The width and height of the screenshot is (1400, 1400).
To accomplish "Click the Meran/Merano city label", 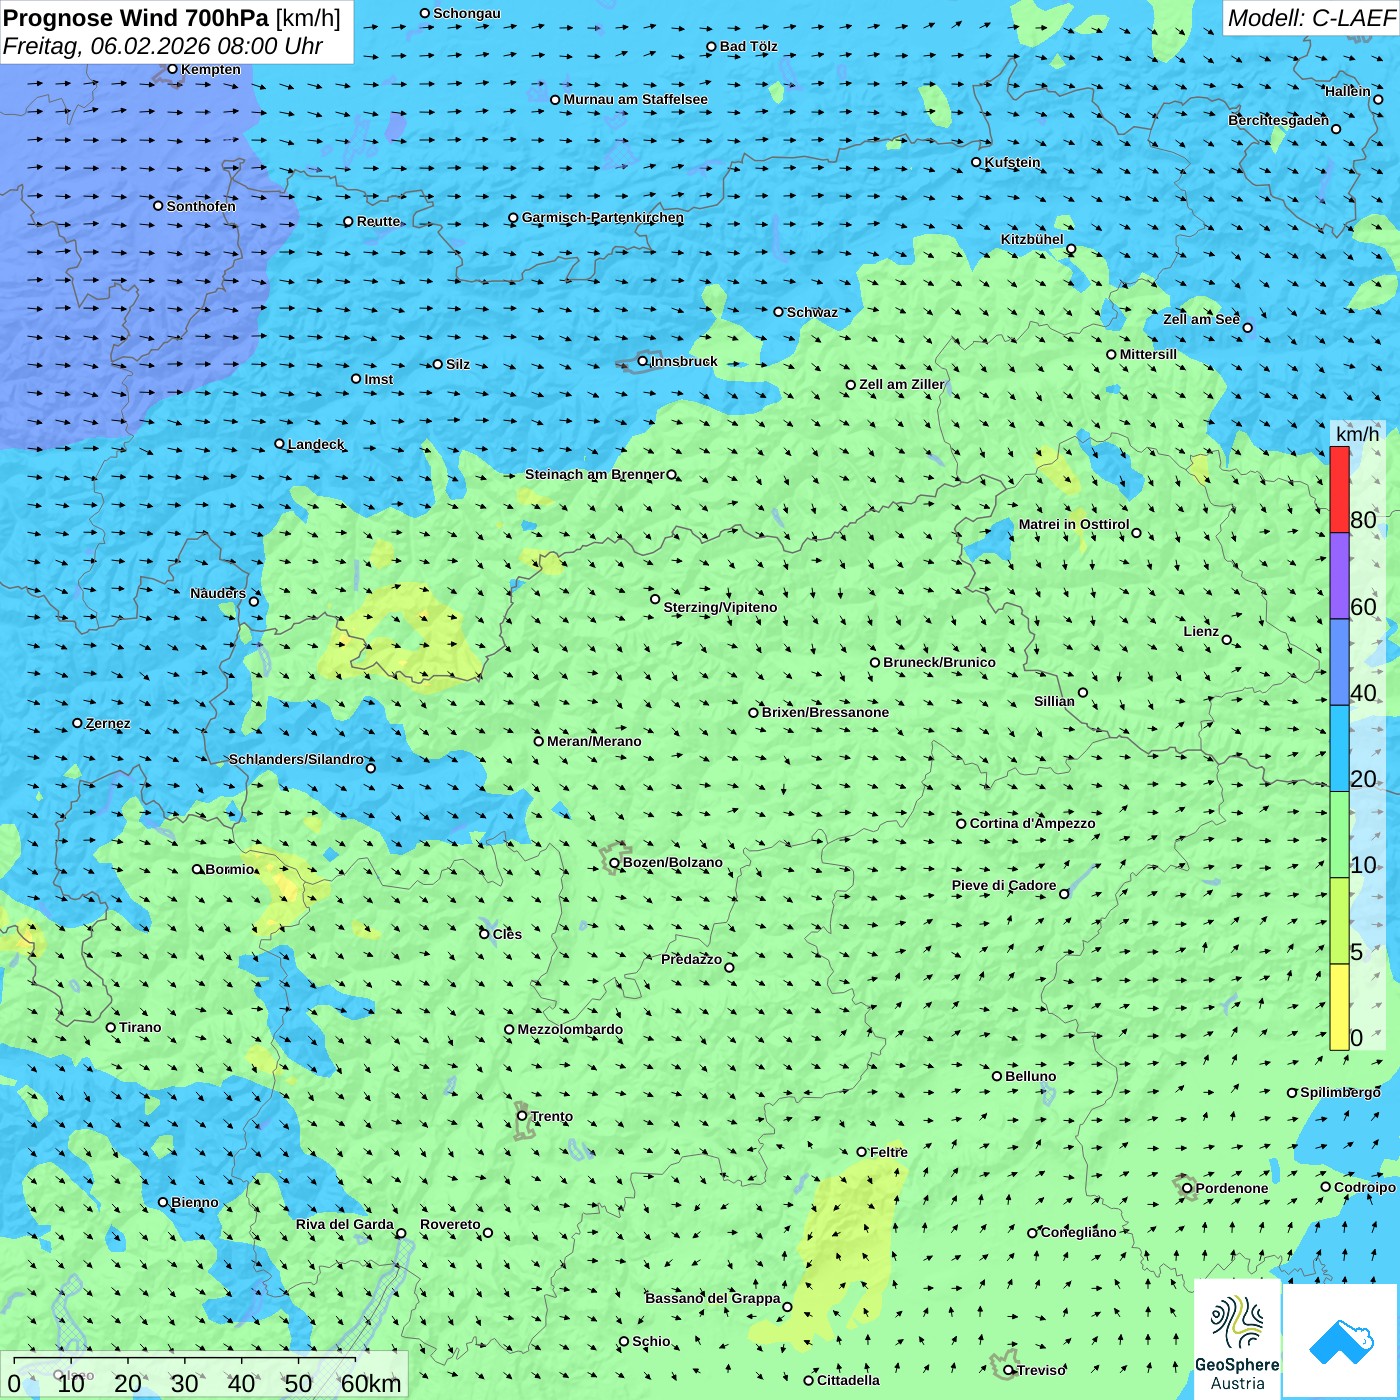I will pyautogui.click(x=594, y=741).
